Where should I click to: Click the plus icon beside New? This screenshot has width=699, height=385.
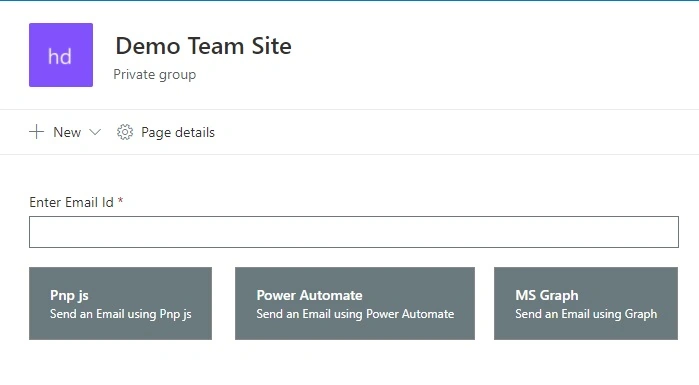pyautogui.click(x=37, y=132)
